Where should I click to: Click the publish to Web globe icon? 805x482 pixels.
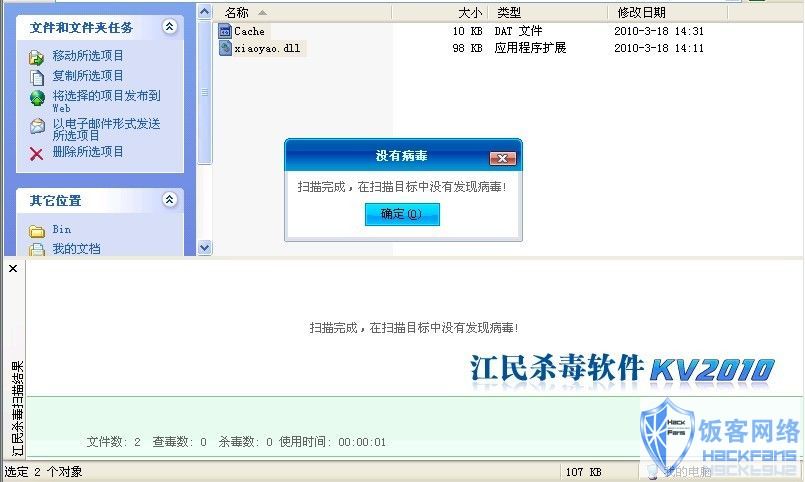(37, 98)
